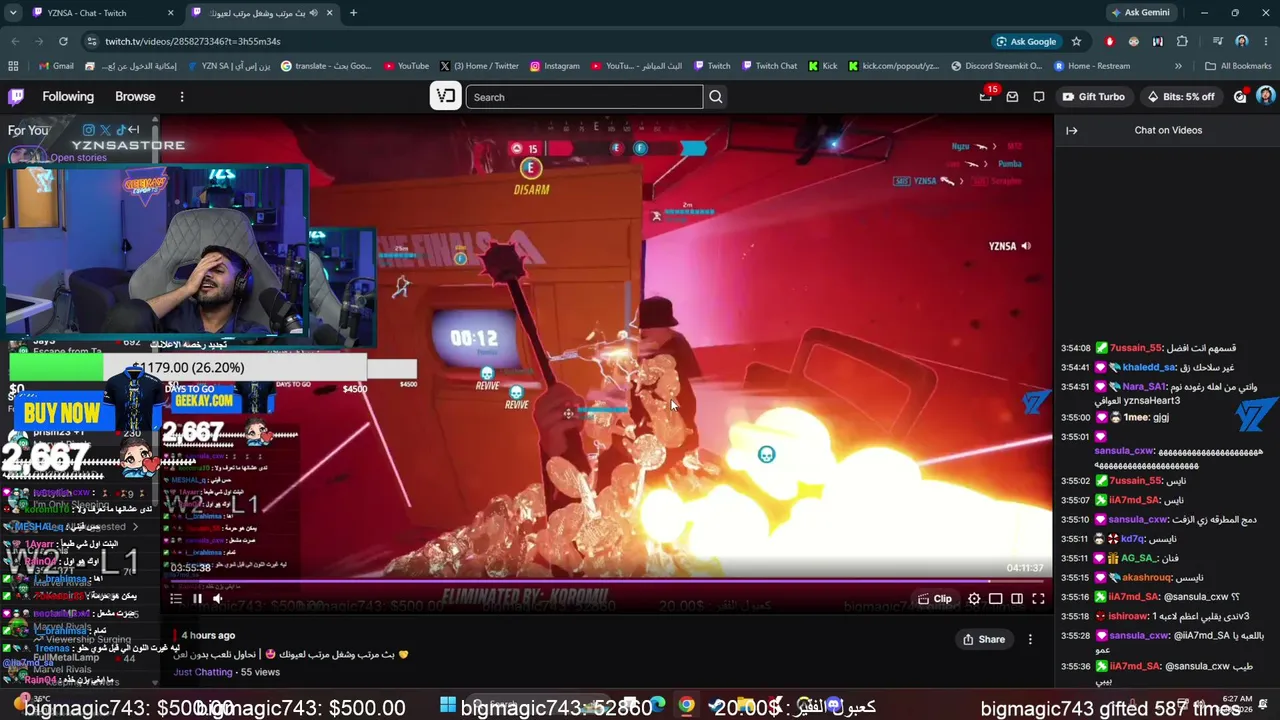Click the Ask Google button in address bar
1280x720 pixels.
point(1026,41)
